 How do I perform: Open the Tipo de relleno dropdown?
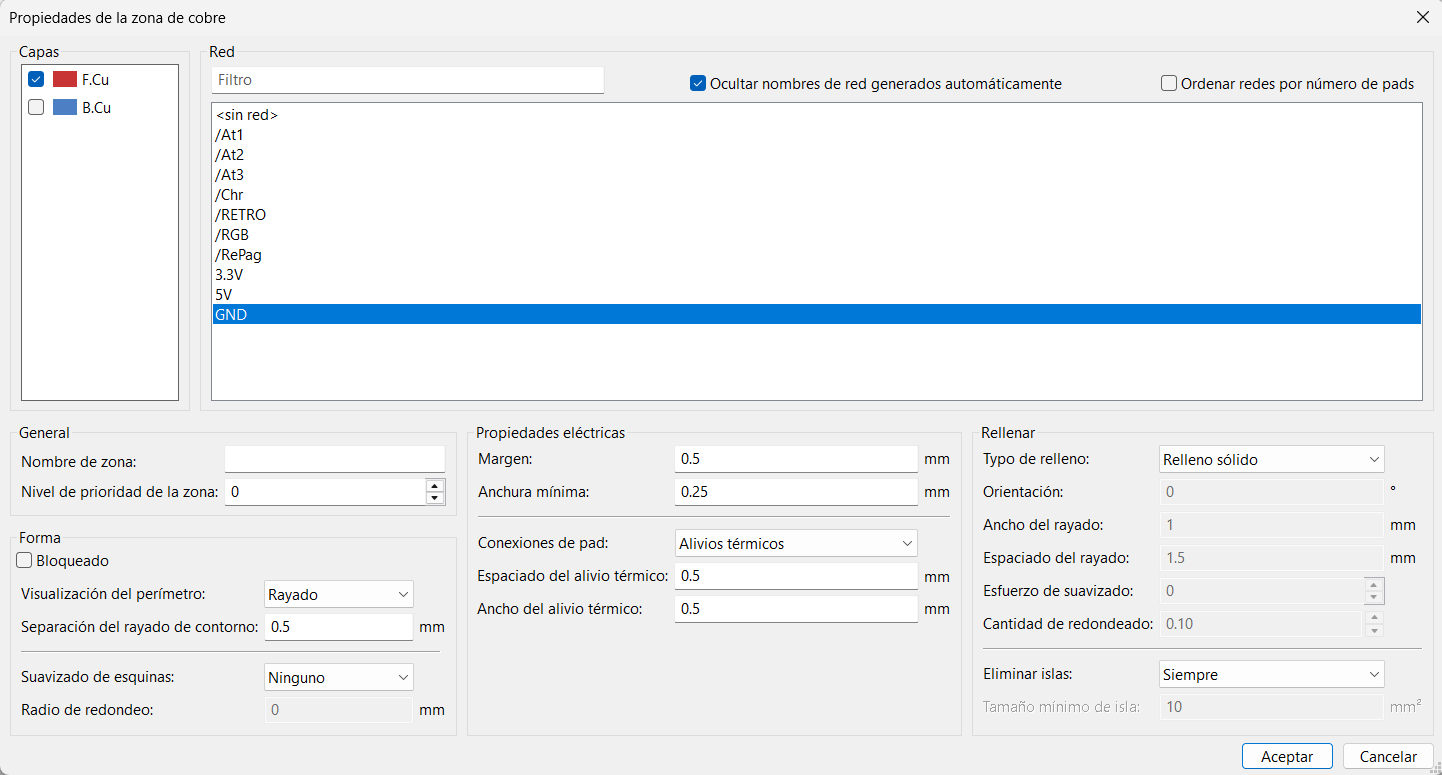pyautogui.click(x=1271, y=459)
